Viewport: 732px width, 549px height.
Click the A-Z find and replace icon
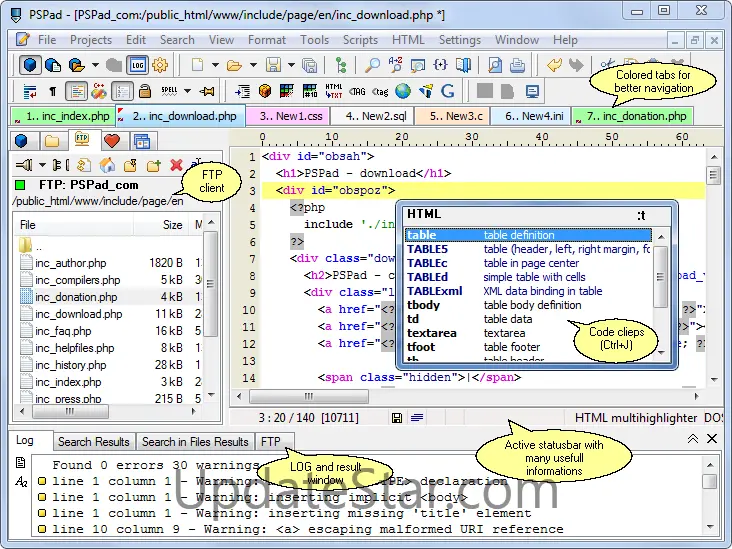click(x=395, y=65)
